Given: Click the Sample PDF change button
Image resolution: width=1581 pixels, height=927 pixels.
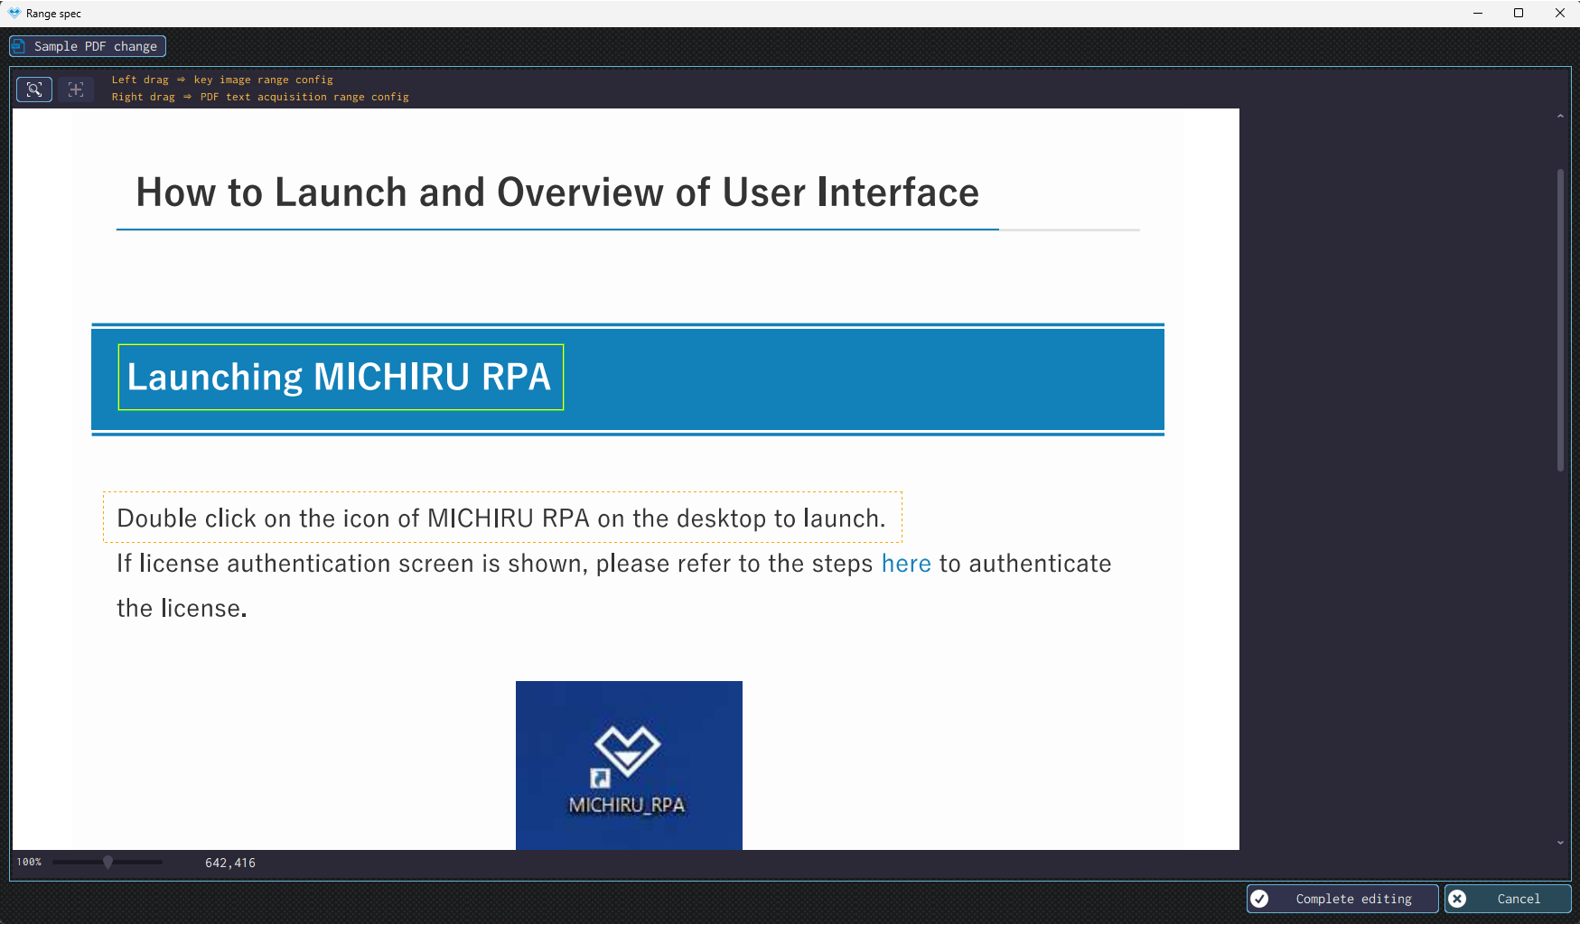Looking at the screenshot, I should pyautogui.click(x=88, y=46).
